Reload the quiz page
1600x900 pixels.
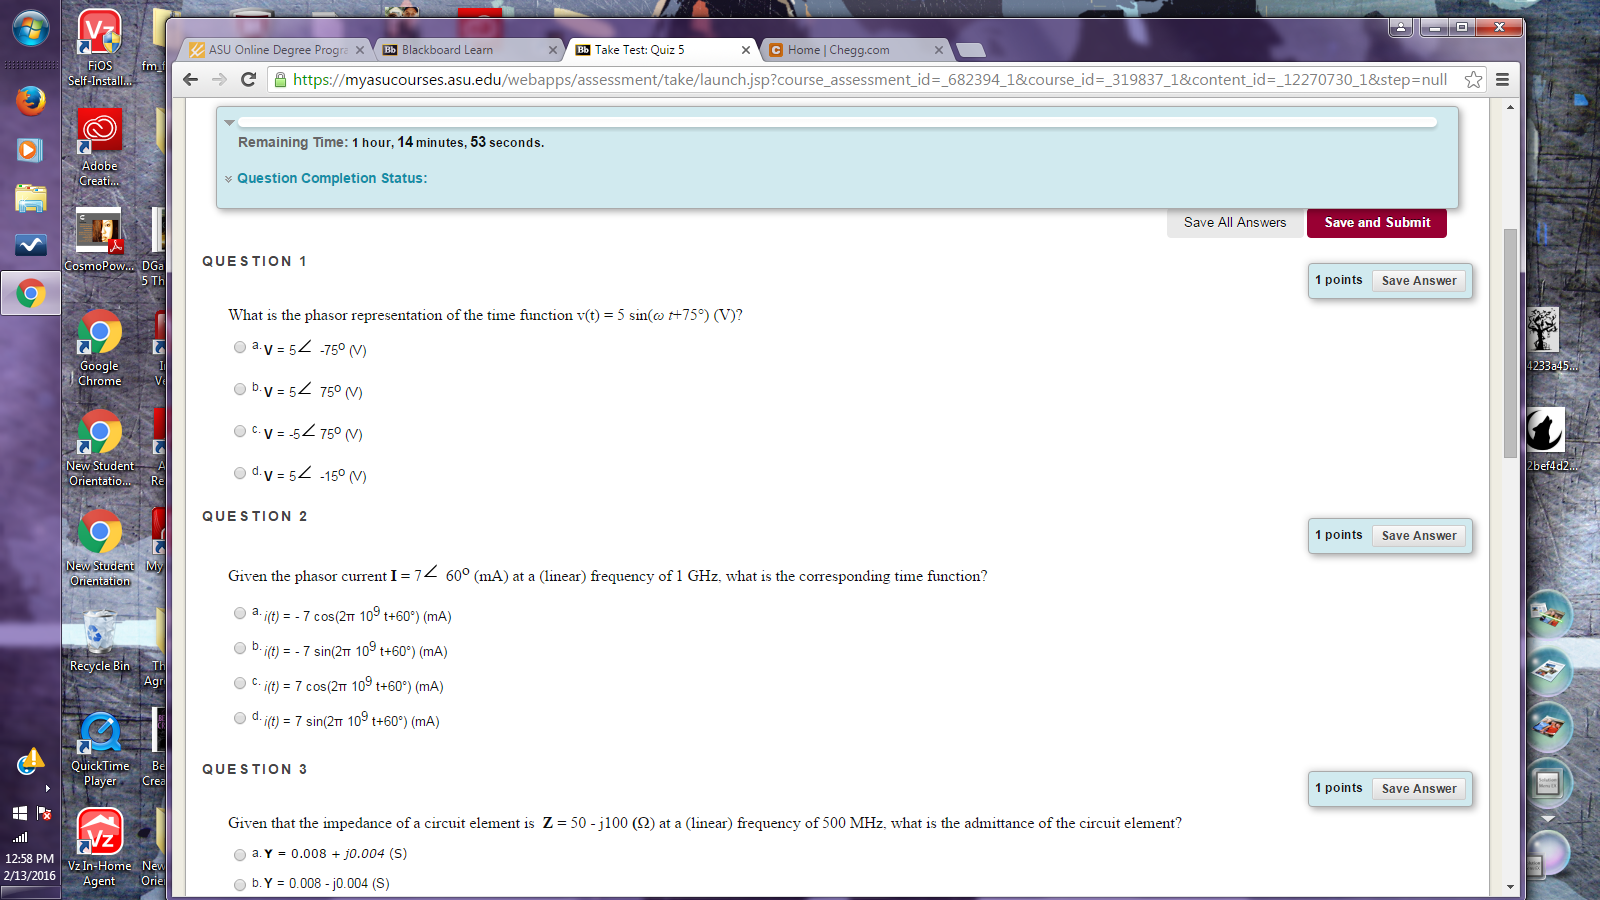249,79
